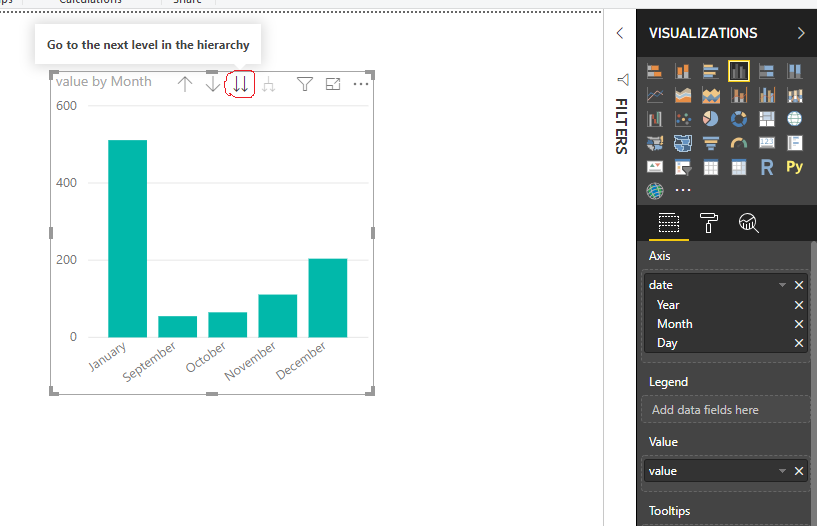
Task: Select the Gauge visualization
Action: [x=739, y=143]
